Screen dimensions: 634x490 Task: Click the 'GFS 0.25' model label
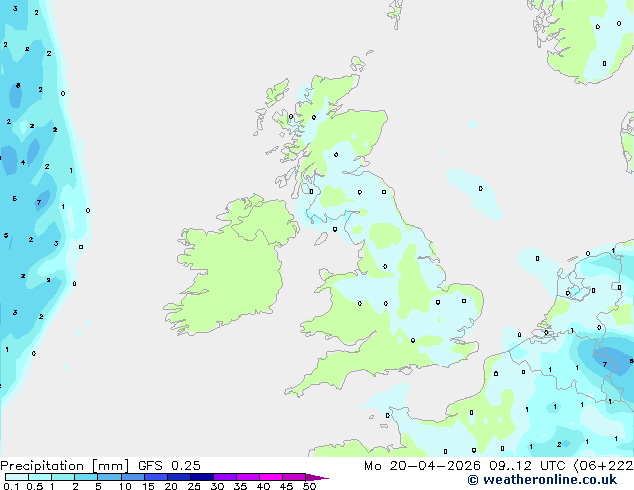click(x=169, y=465)
